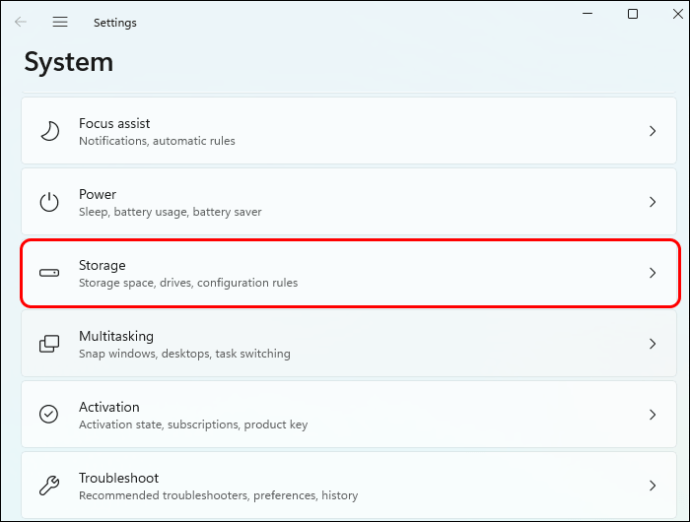Expand Multitasking via right chevron
This screenshot has width=690, height=522.
[x=652, y=344]
